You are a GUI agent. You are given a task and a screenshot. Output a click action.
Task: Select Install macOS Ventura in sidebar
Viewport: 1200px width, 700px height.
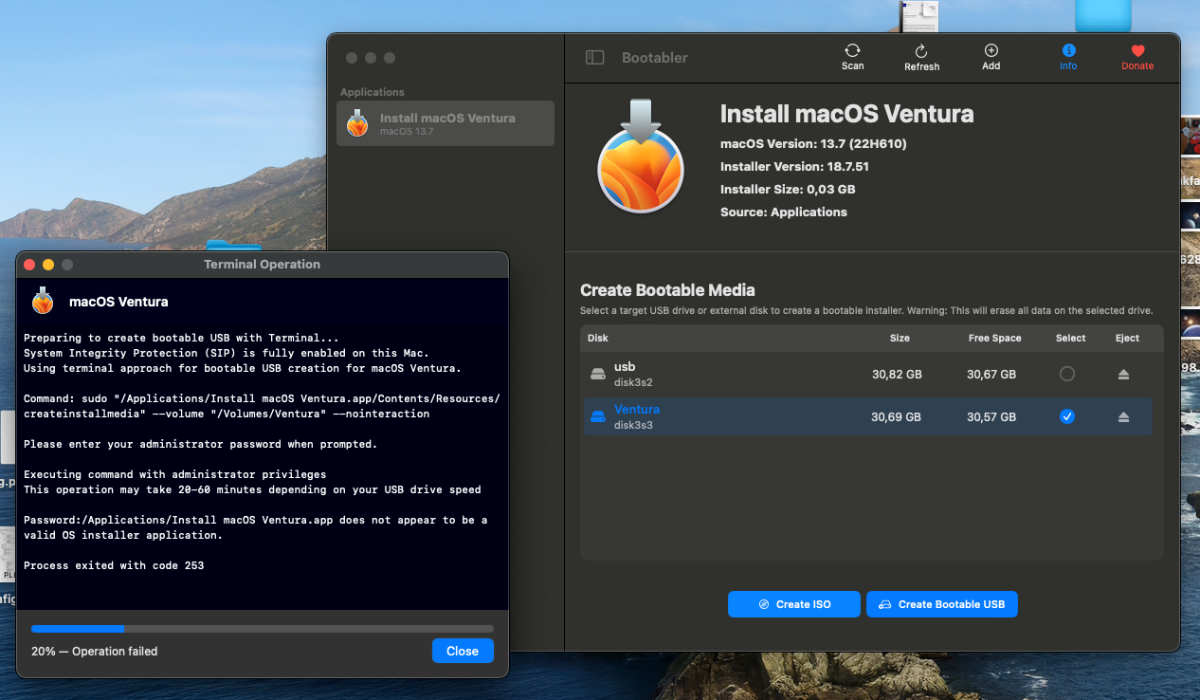[x=445, y=124]
